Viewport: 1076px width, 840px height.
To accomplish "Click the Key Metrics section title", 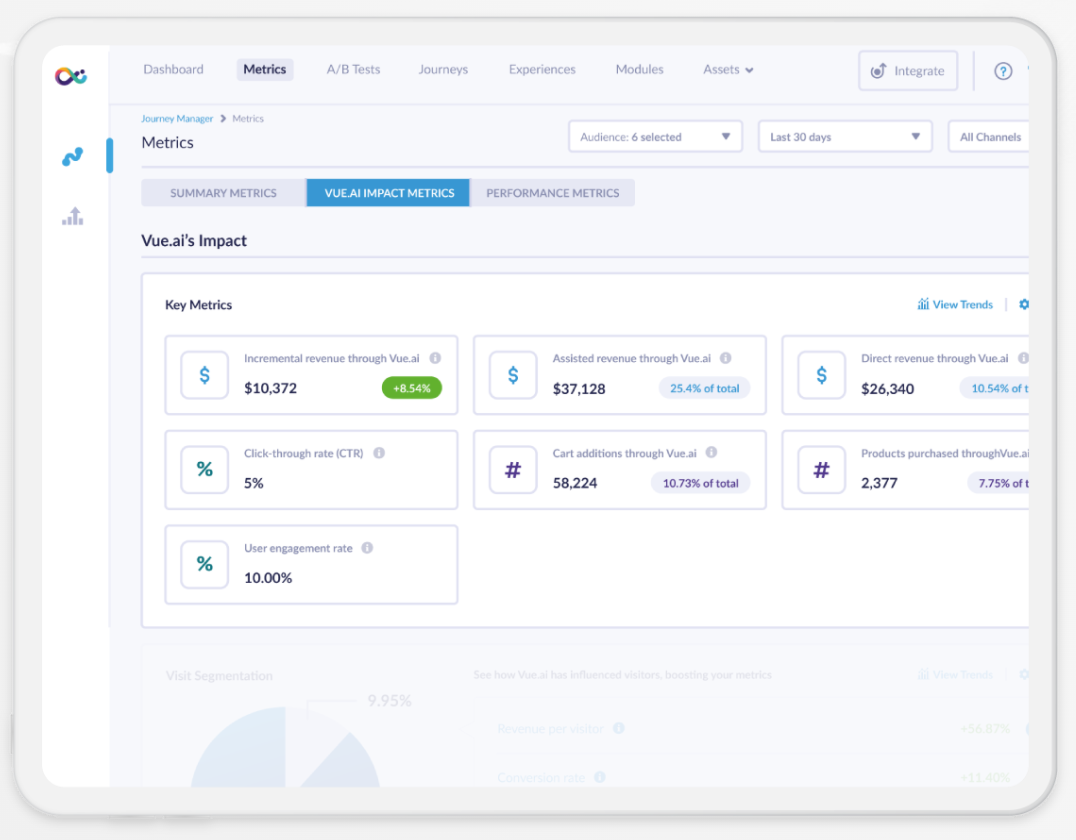I will [x=198, y=305].
